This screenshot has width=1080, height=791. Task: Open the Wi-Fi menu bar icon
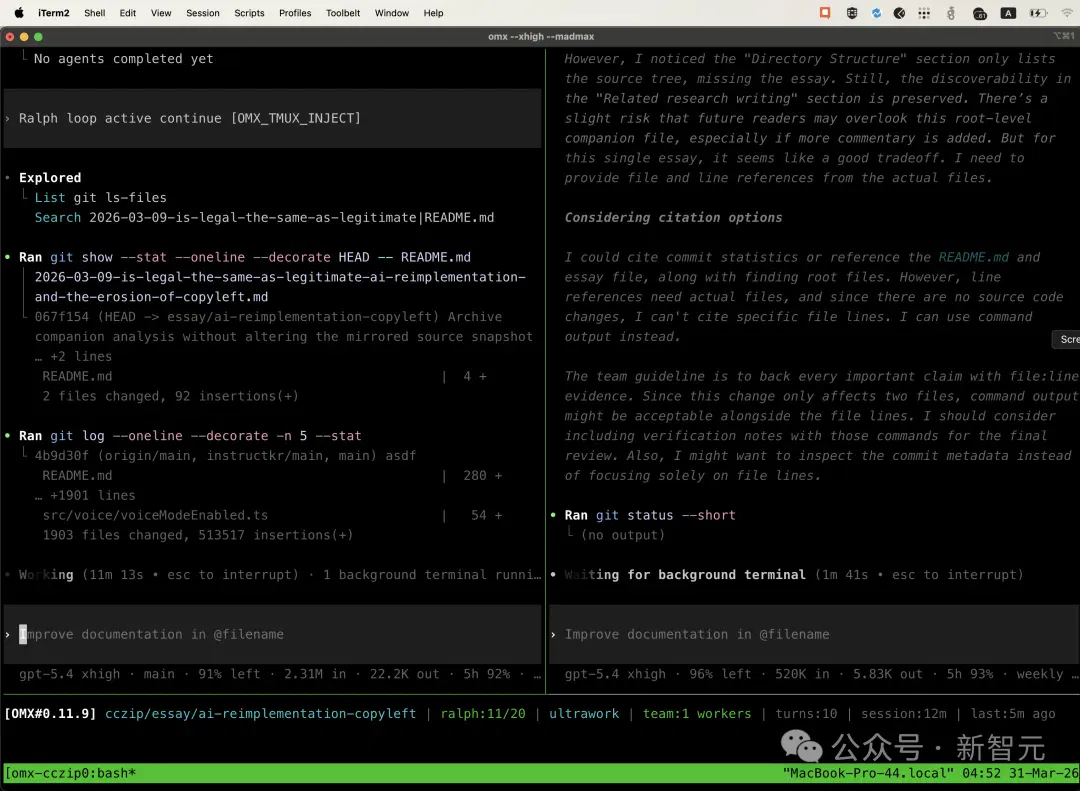point(1067,12)
